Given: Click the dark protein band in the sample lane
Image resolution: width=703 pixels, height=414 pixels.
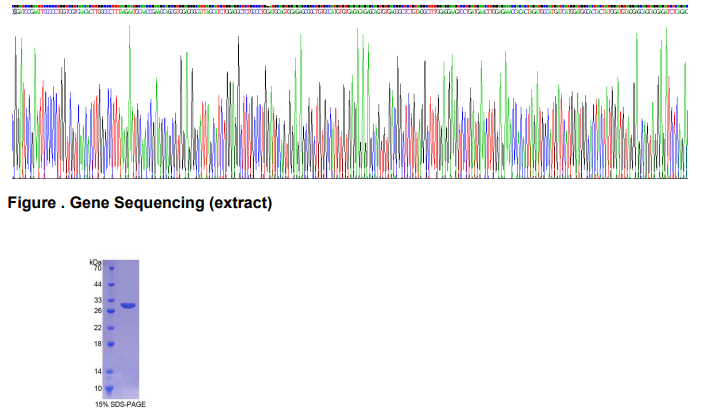Looking at the screenshot, I should [x=128, y=305].
